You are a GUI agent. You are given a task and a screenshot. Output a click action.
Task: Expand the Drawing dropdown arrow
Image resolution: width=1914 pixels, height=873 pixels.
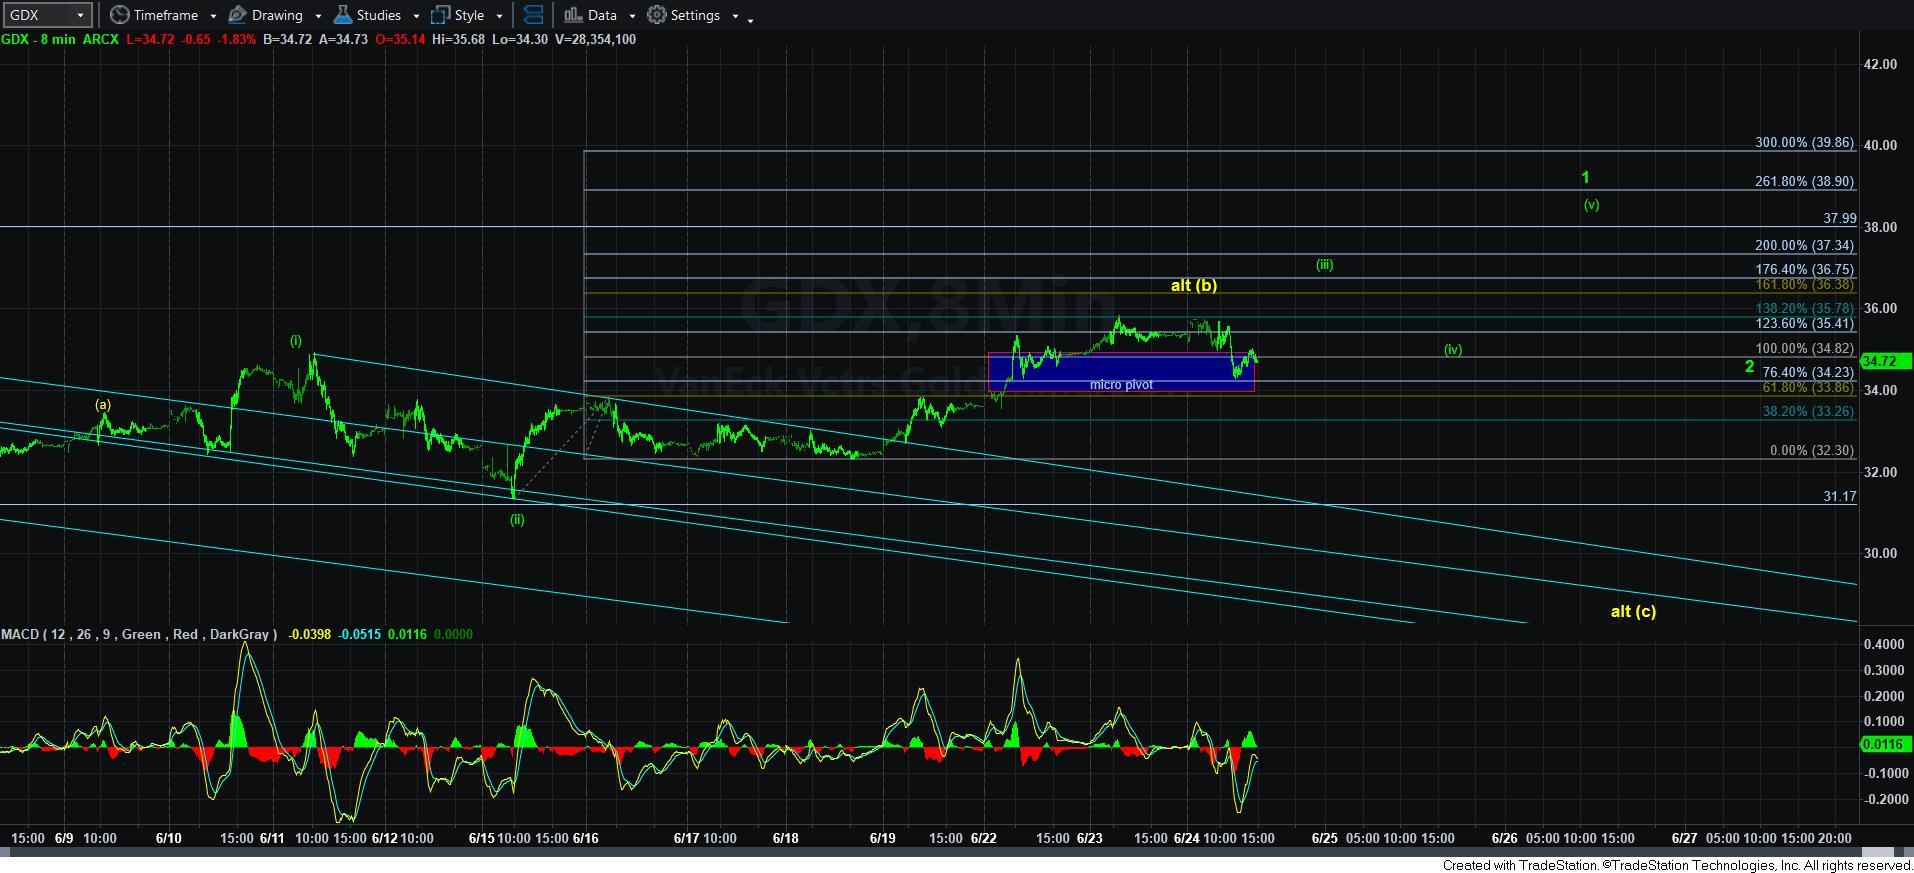pyautogui.click(x=318, y=16)
